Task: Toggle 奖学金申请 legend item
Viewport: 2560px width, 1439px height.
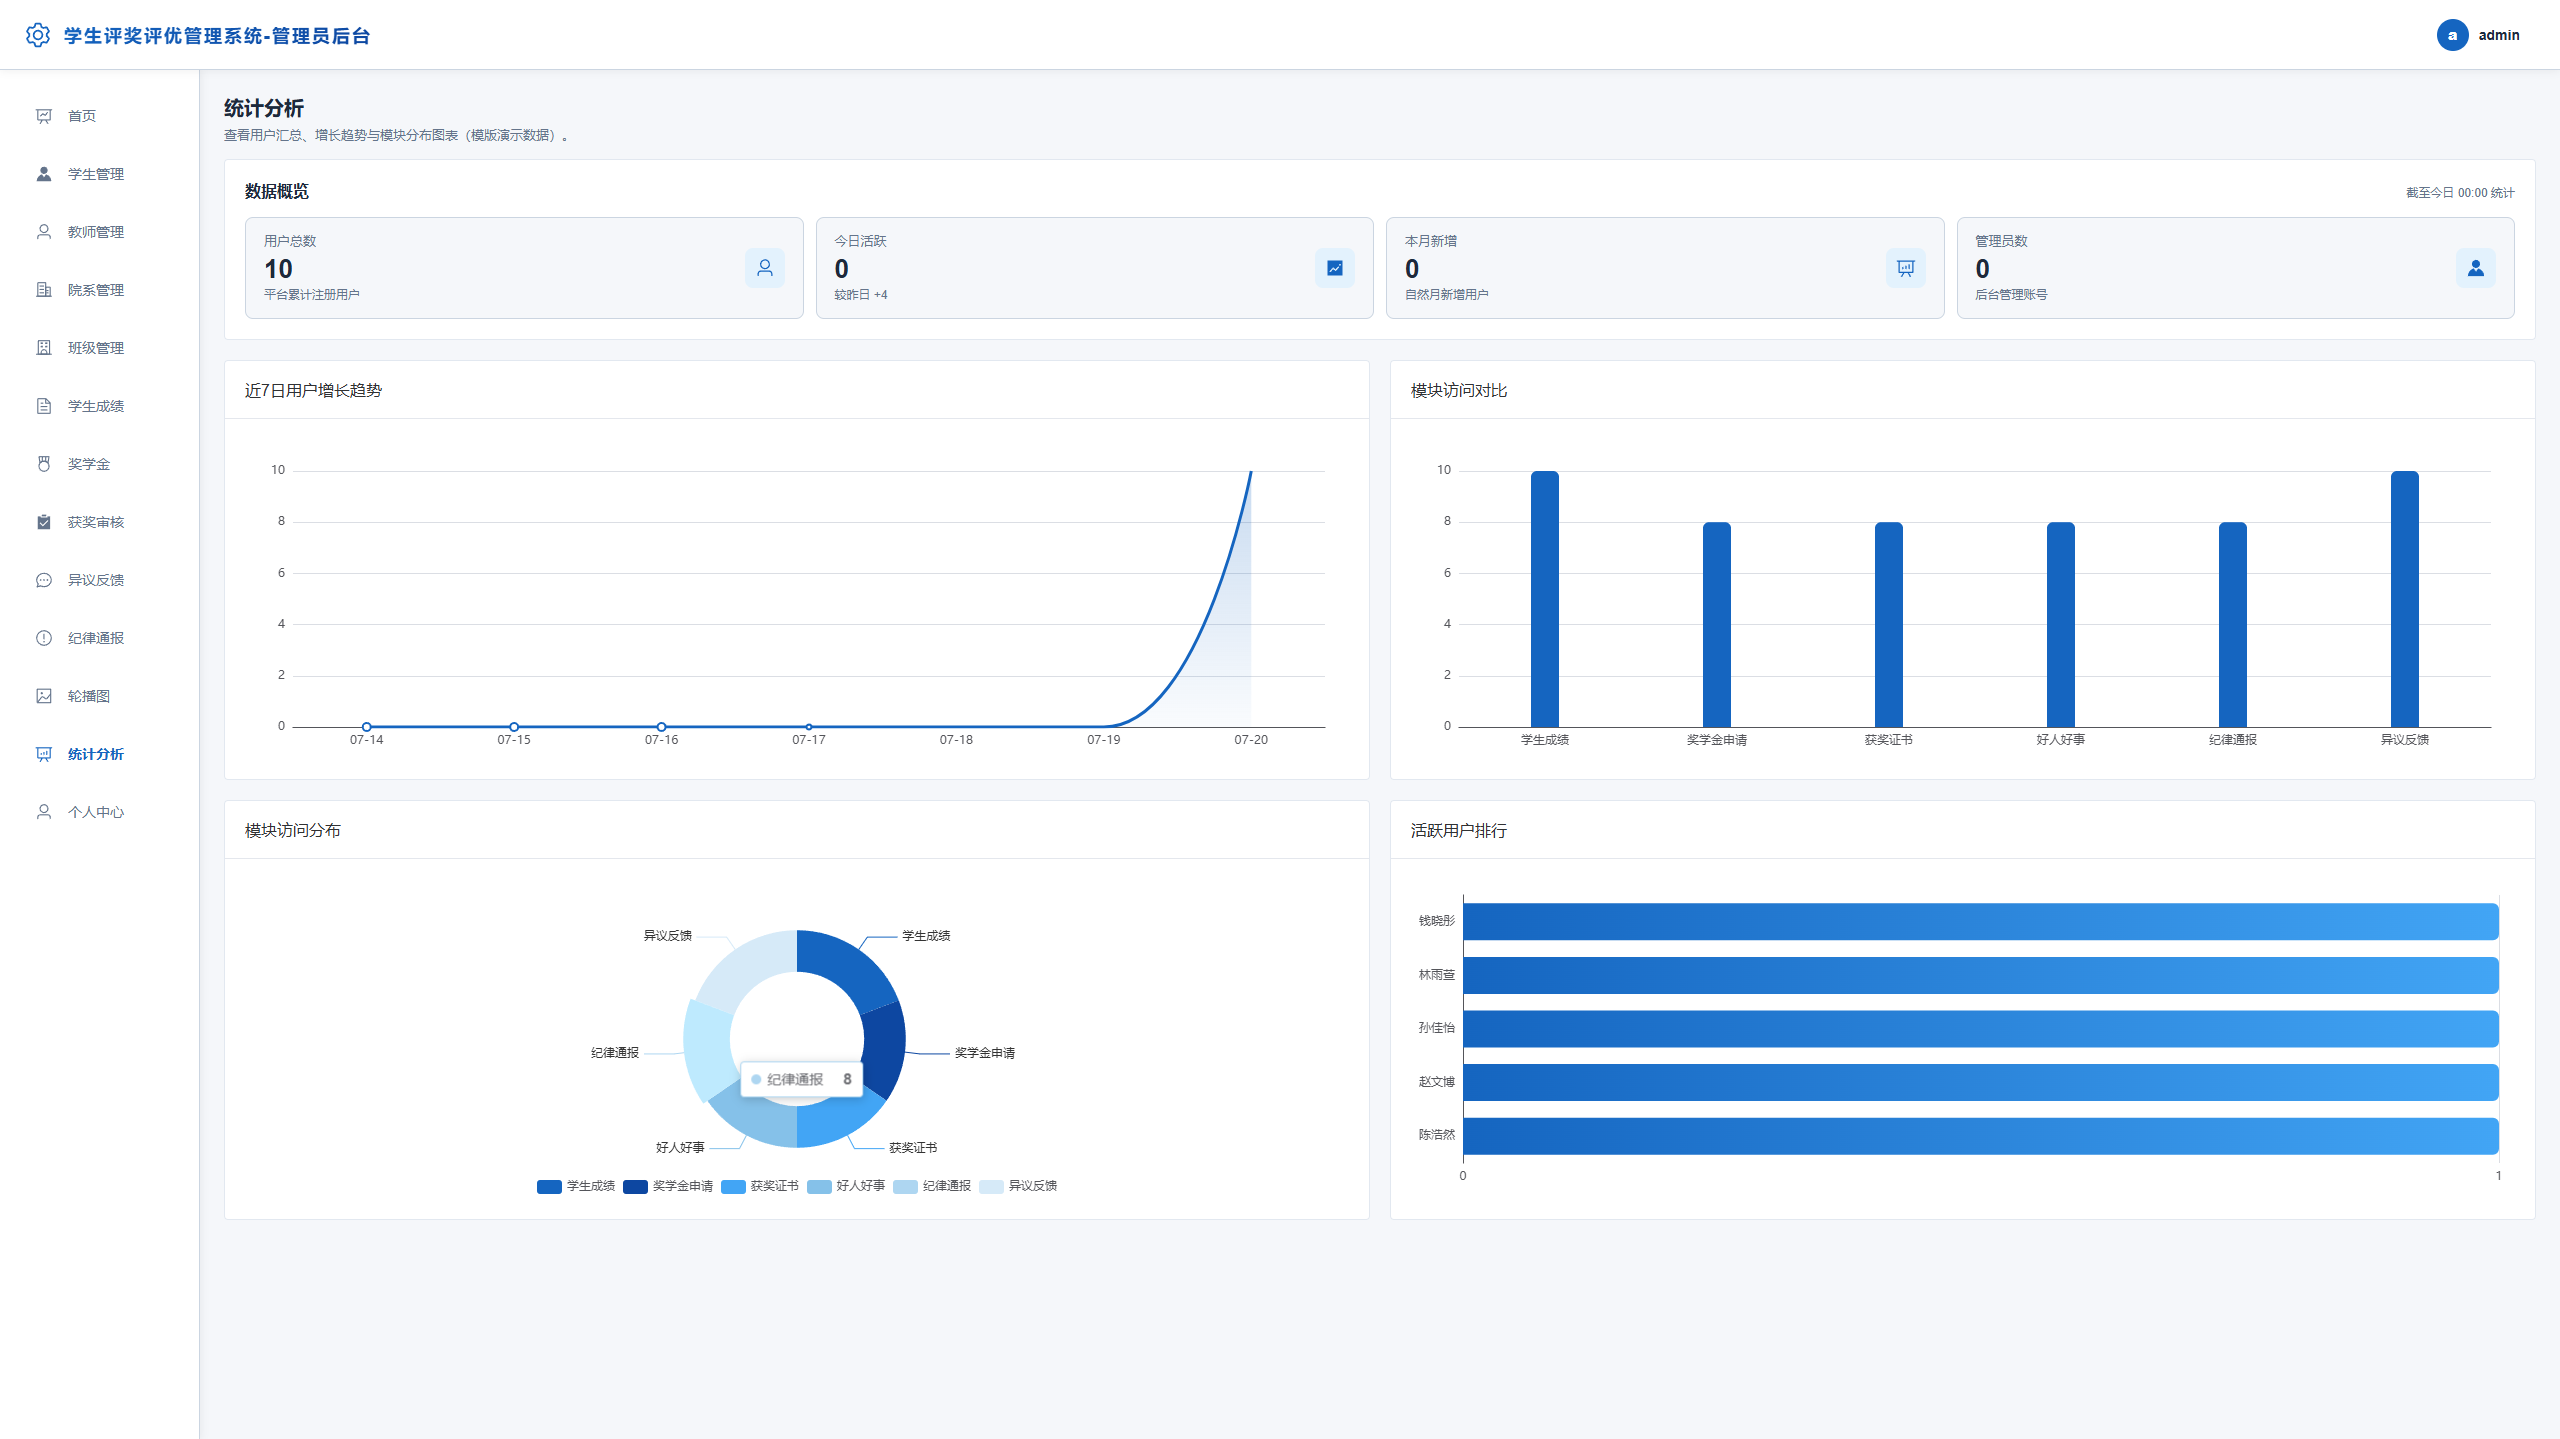Action: pos(668,1186)
